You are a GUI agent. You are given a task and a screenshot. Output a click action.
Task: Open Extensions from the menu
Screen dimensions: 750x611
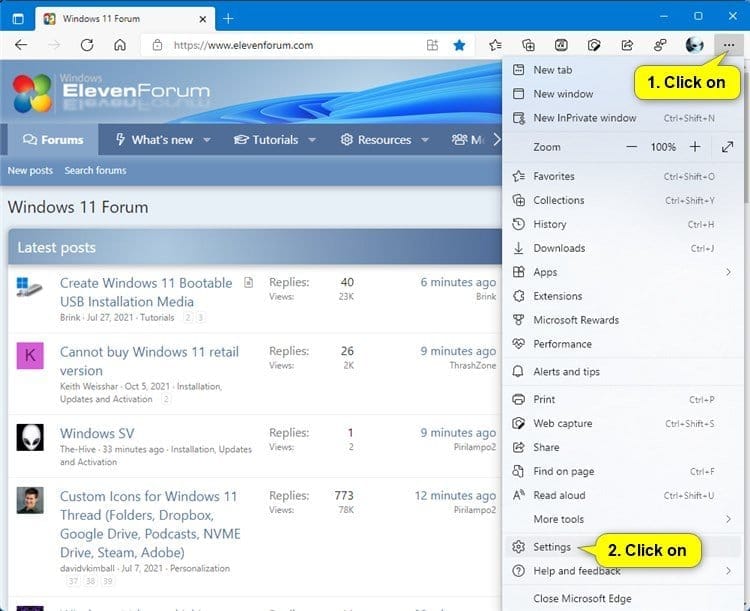point(623,296)
